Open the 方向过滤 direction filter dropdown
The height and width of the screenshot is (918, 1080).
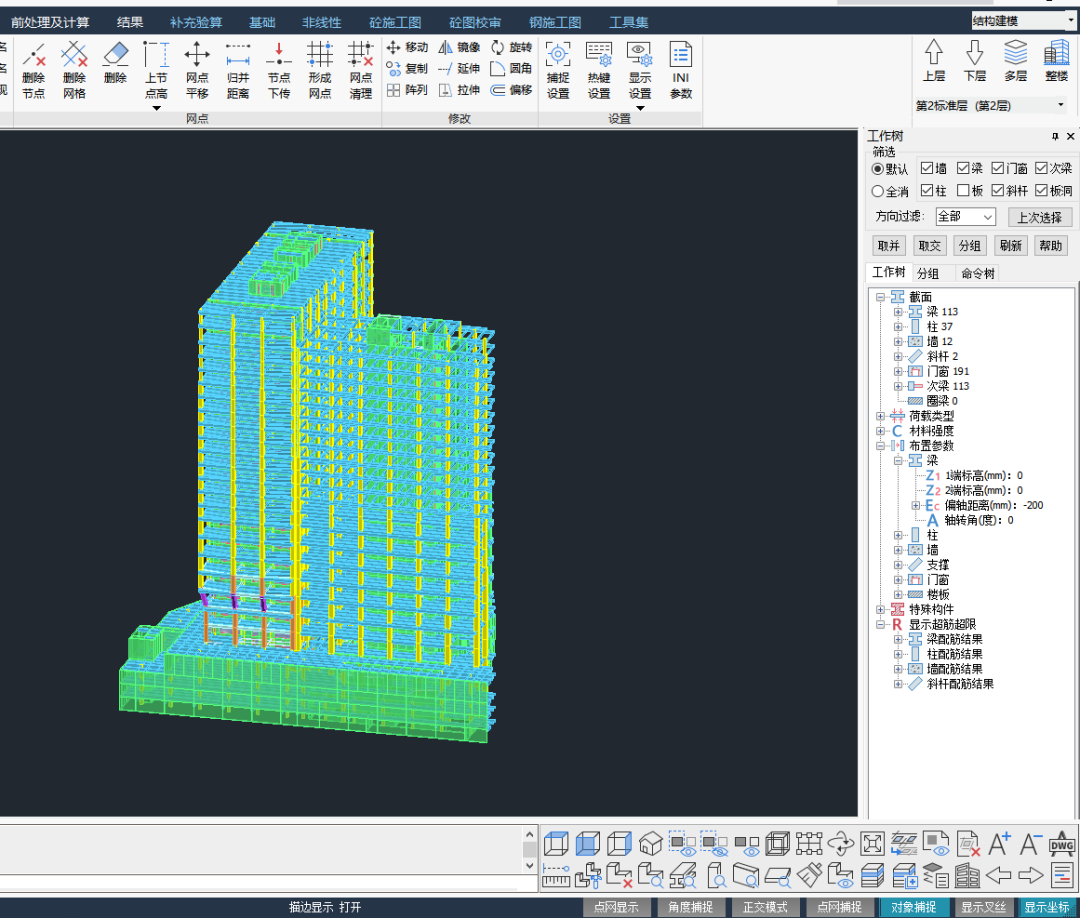click(965, 217)
